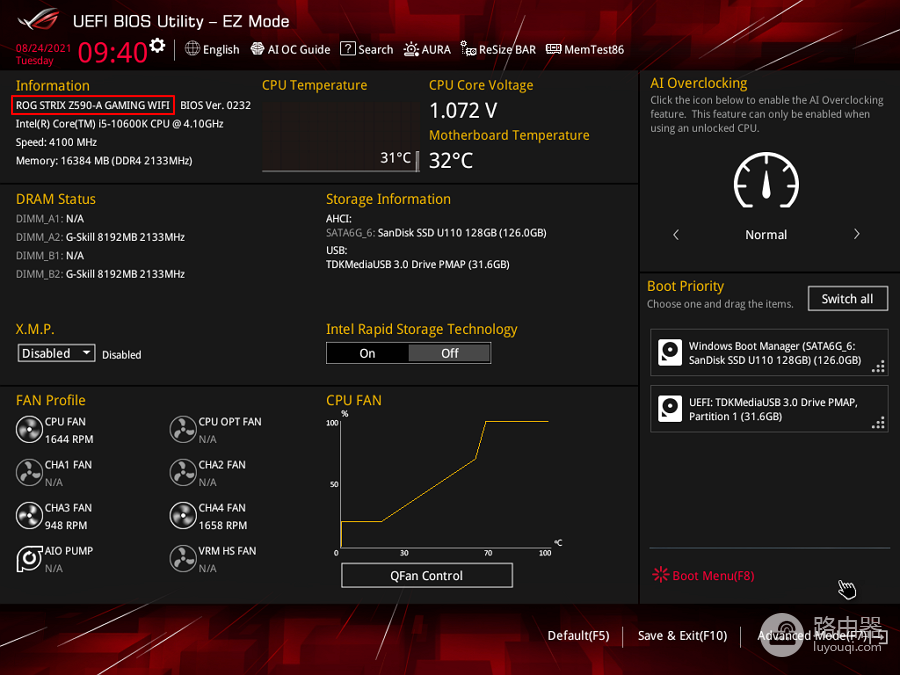The height and width of the screenshot is (675, 900).
Task: Select UEFI TDKMedia USB boot entry
Action: [x=769, y=409]
